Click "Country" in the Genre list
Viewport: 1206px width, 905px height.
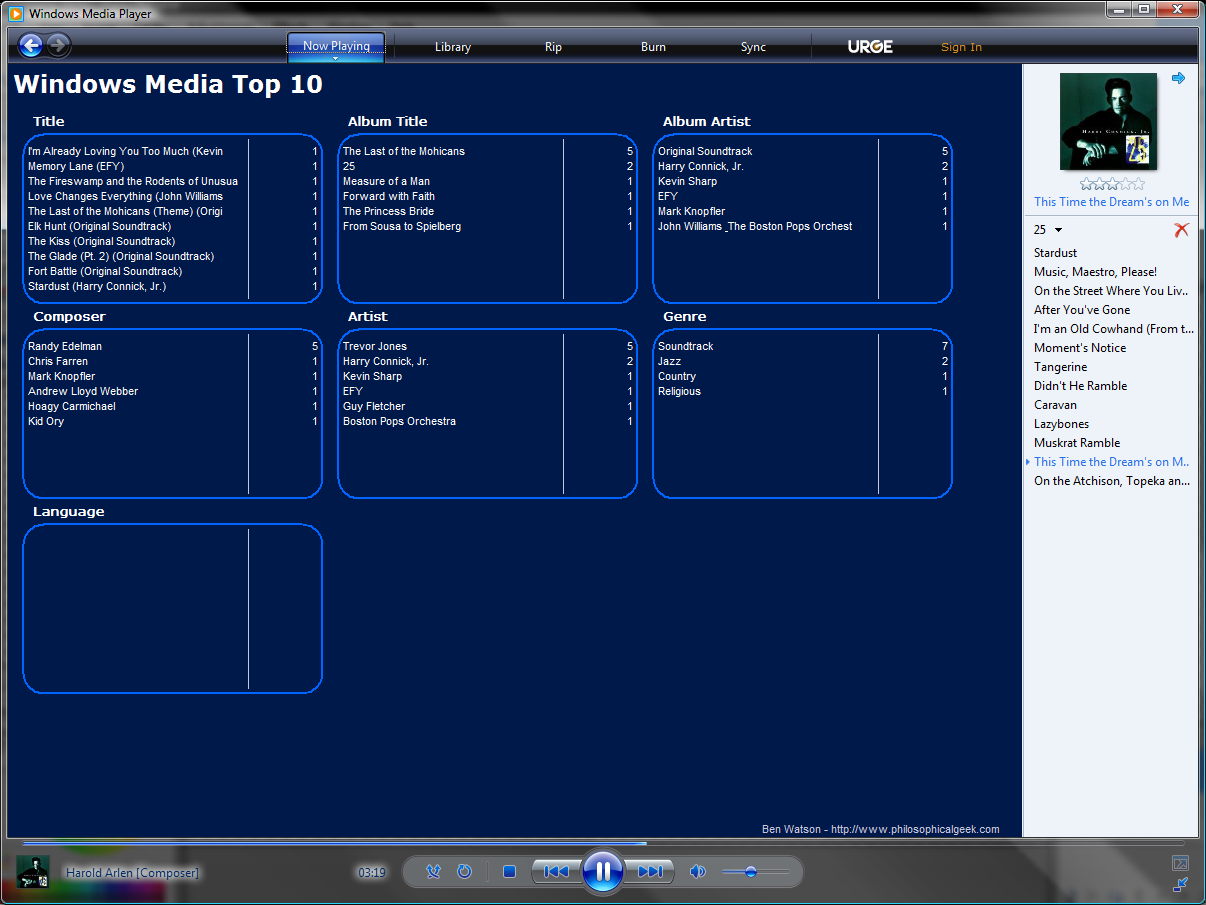coord(677,376)
